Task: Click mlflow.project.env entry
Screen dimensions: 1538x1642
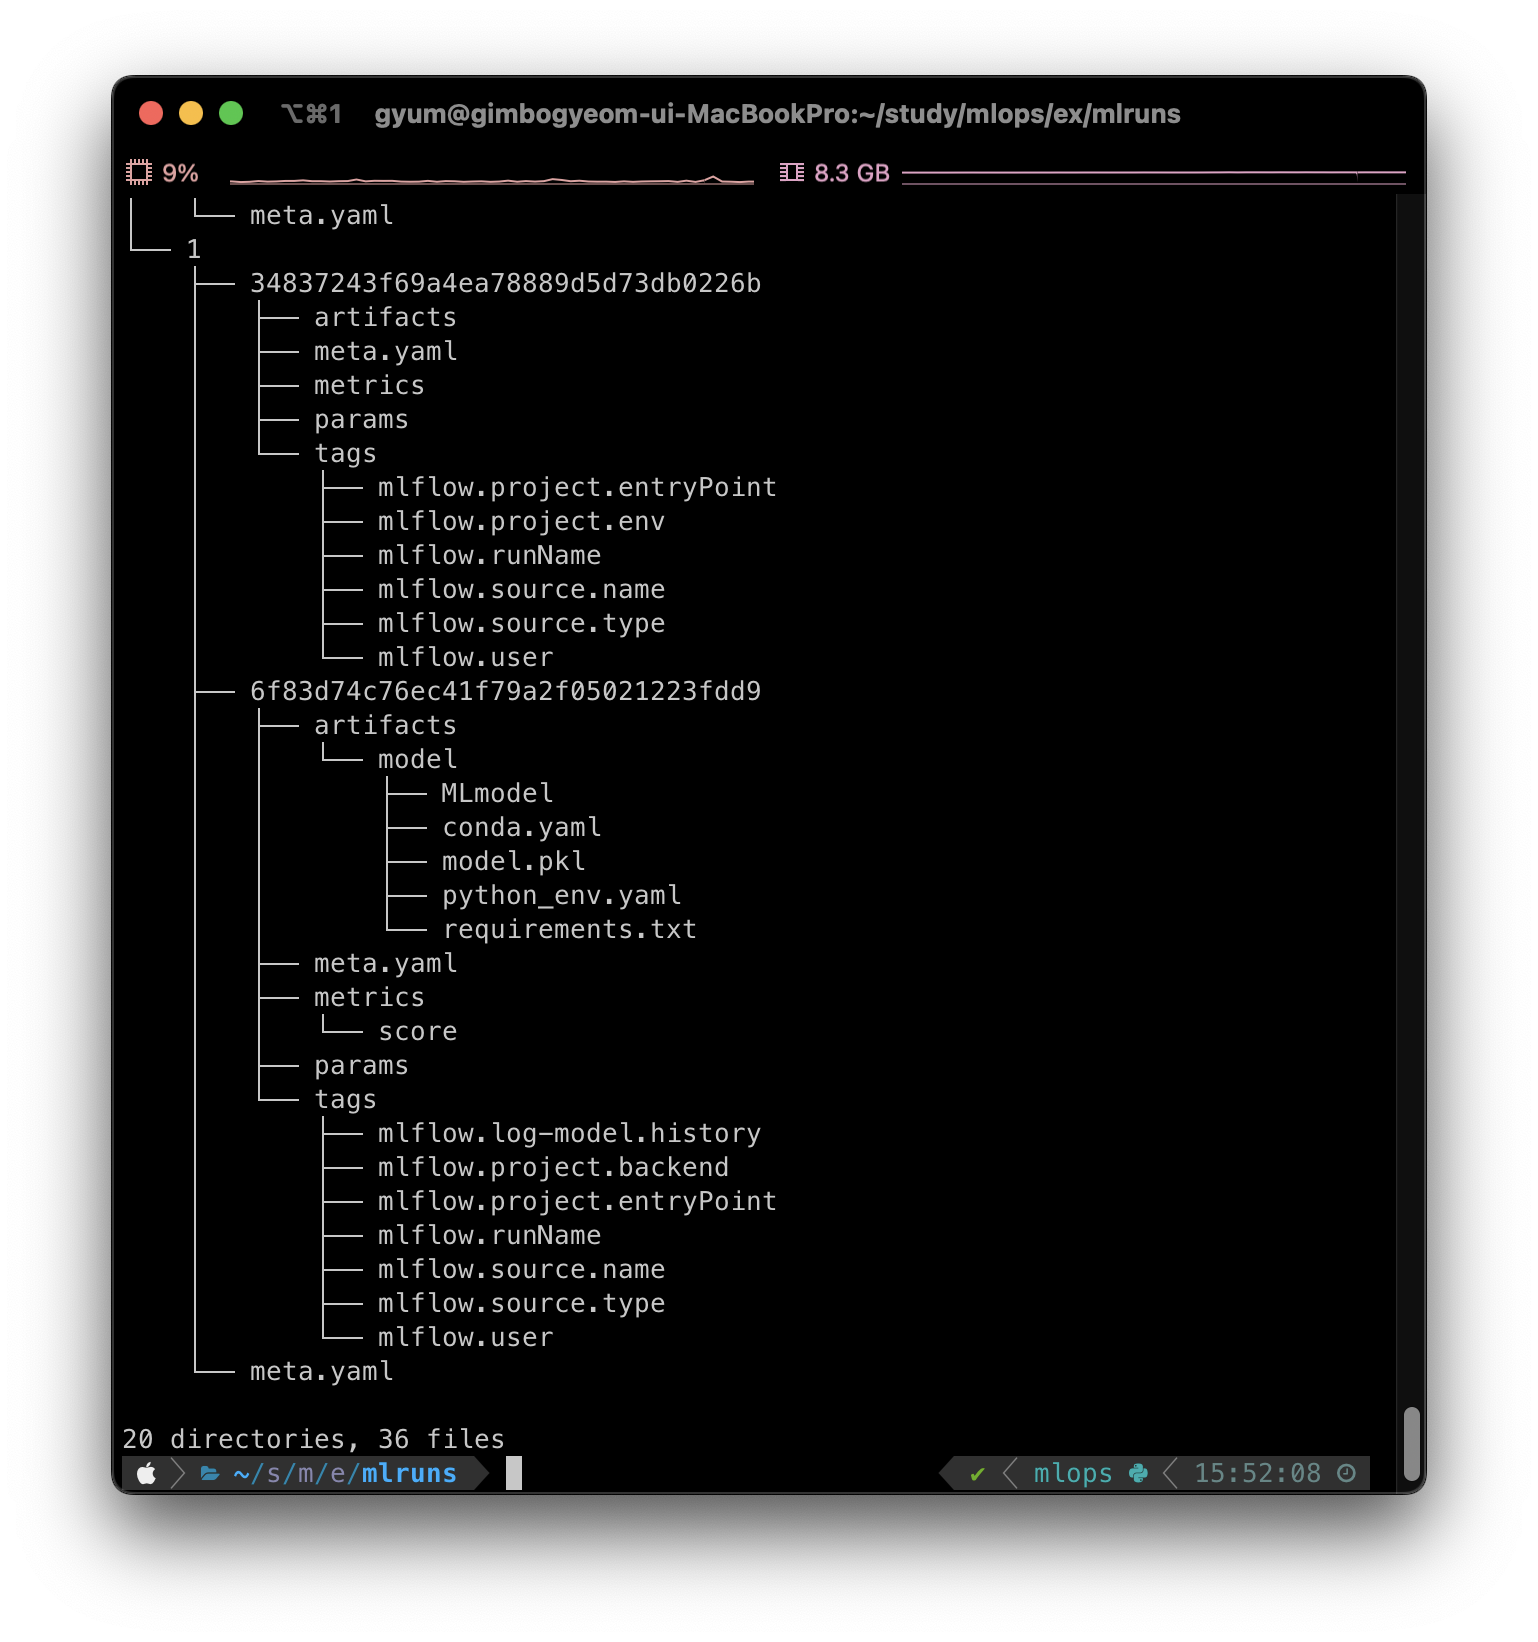Action: [x=522, y=521]
